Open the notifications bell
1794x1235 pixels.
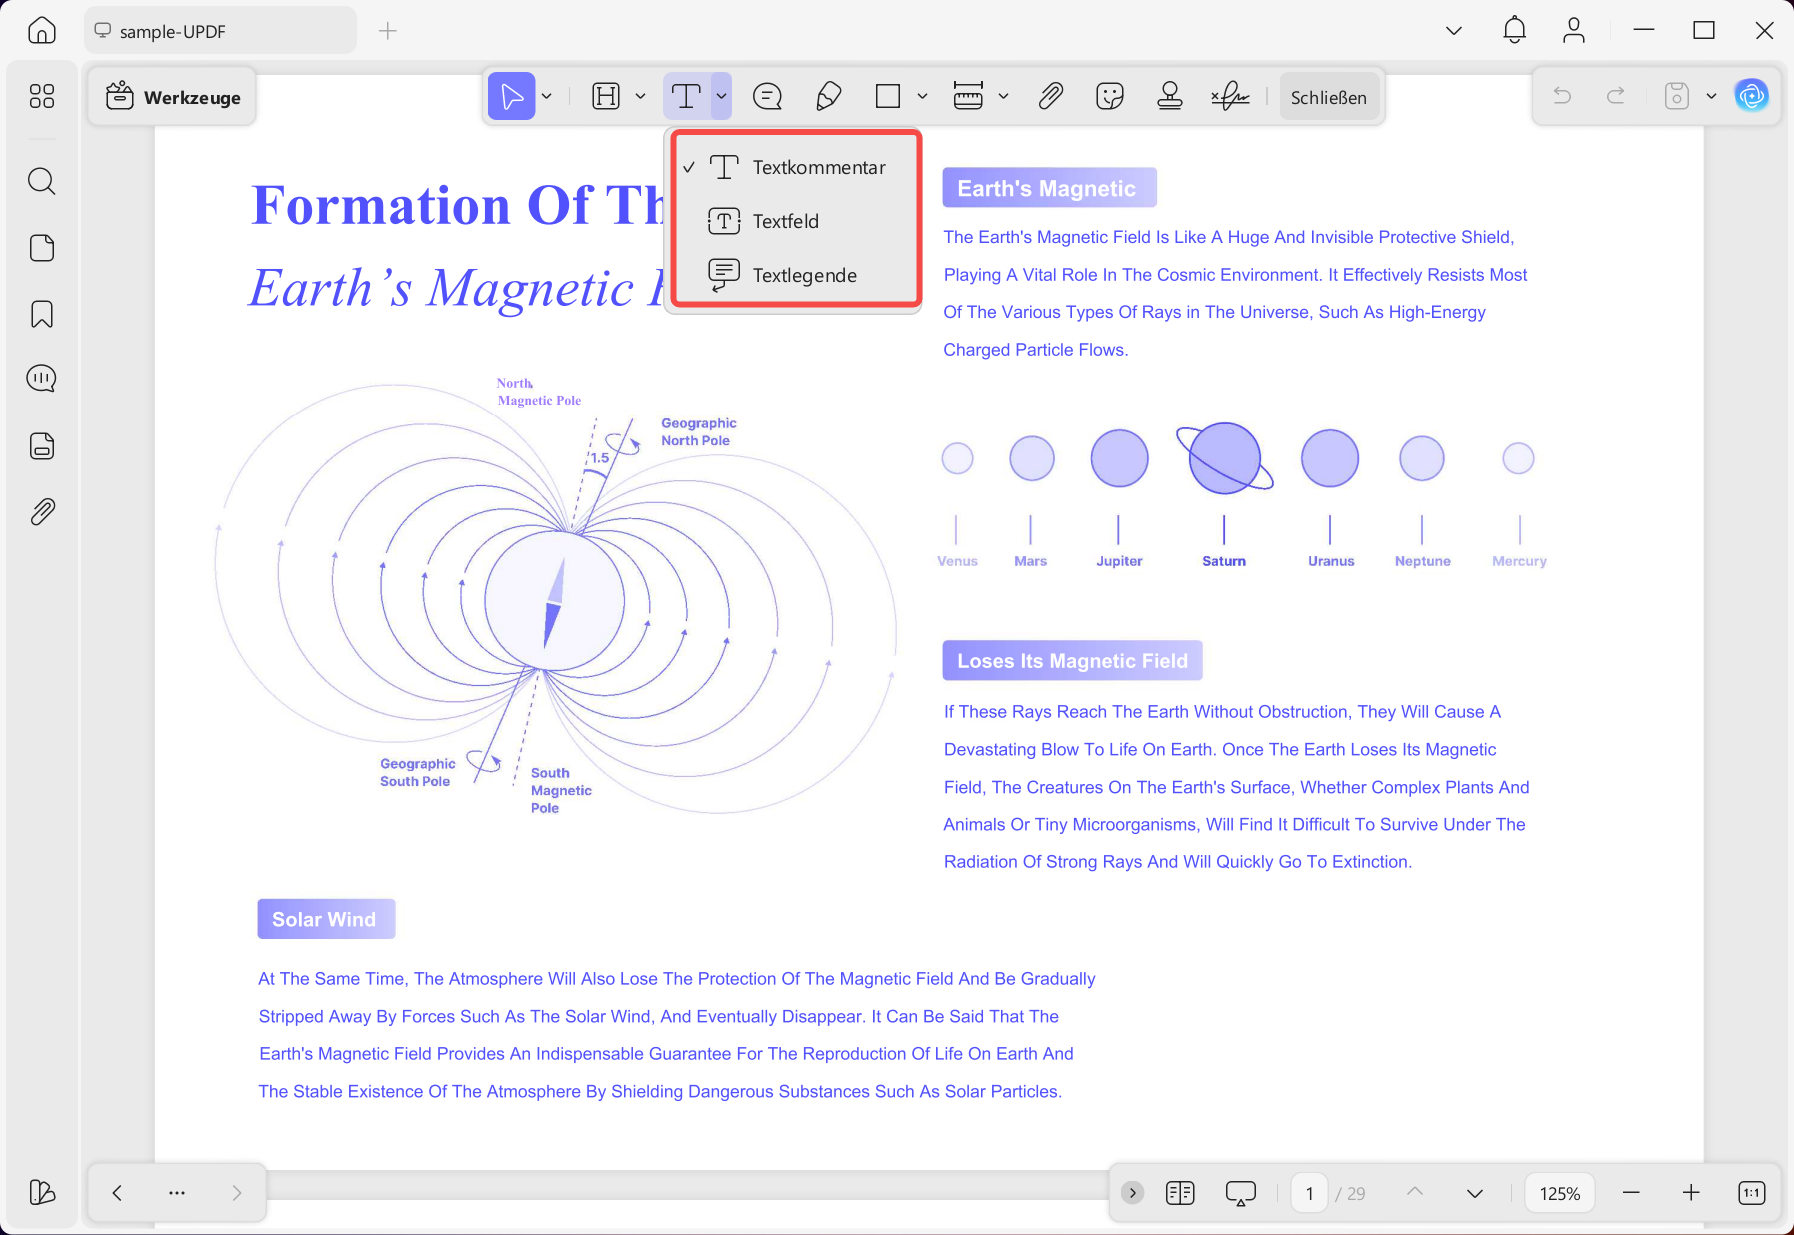1515,30
